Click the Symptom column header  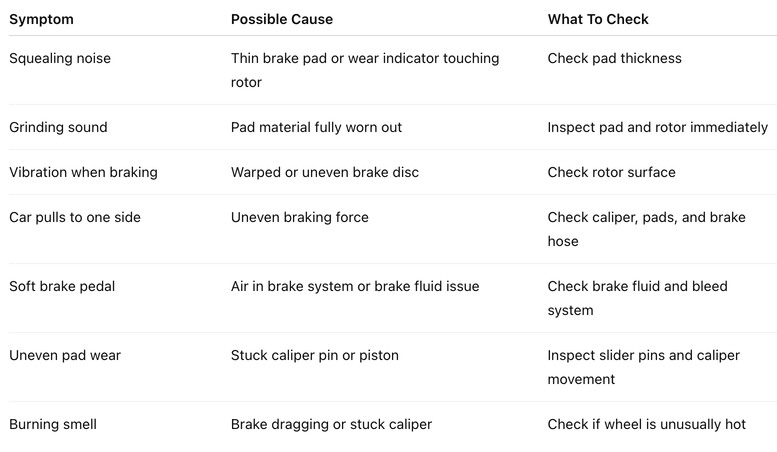pos(41,19)
